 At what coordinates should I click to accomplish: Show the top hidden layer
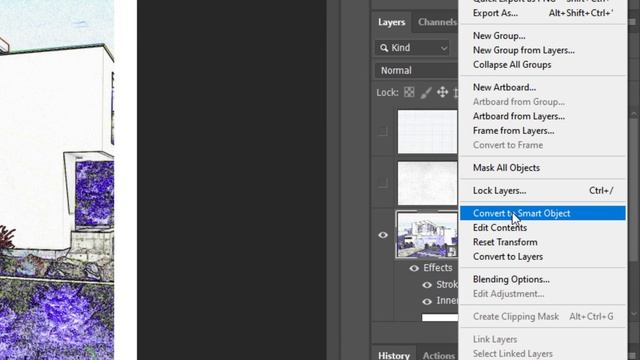pyautogui.click(x=383, y=132)
